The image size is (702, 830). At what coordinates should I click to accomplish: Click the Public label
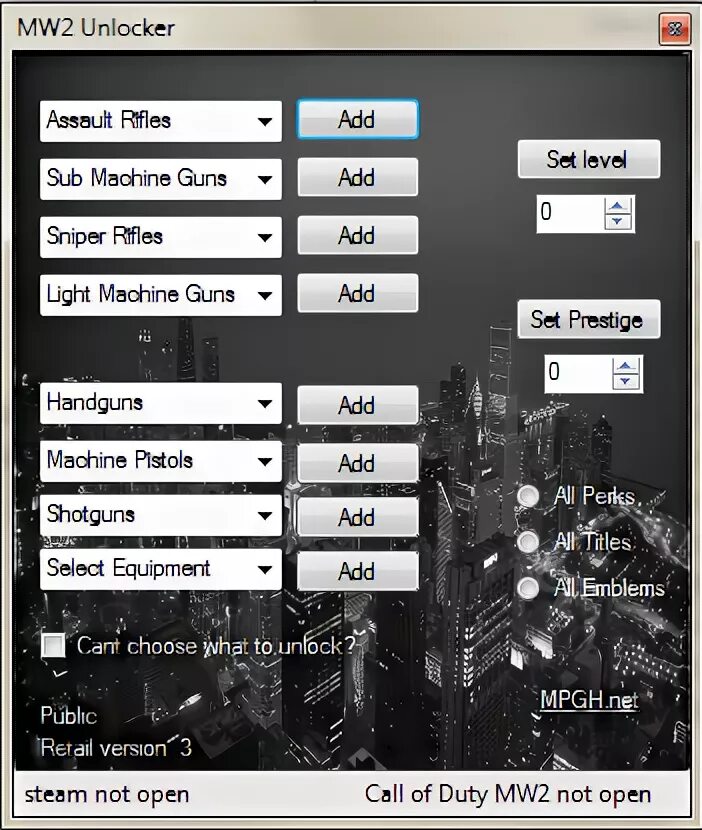[x=69, y=716]
